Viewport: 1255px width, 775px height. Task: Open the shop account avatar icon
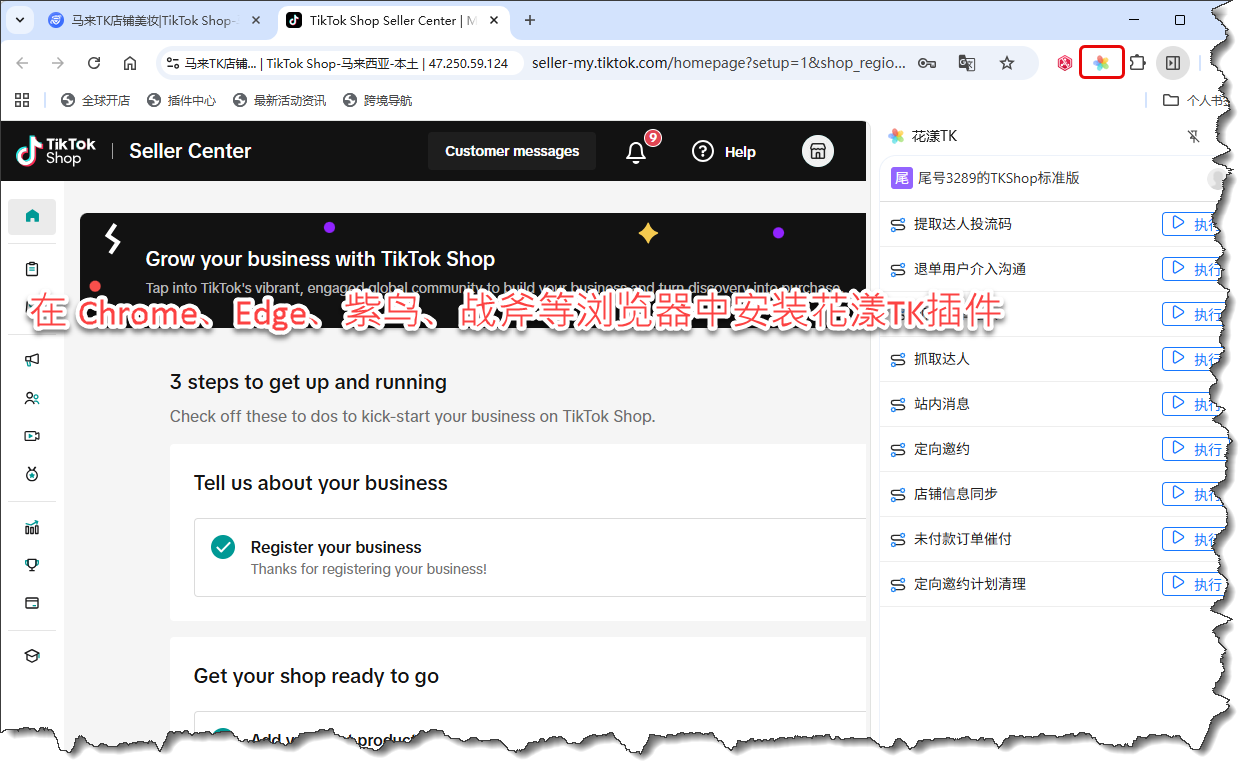[818, 151]
